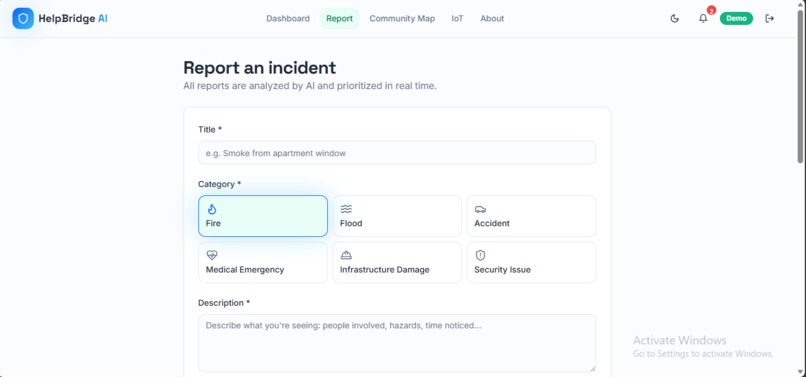
Task: Go to the Dashboard tab
Action: pos(288,19)
